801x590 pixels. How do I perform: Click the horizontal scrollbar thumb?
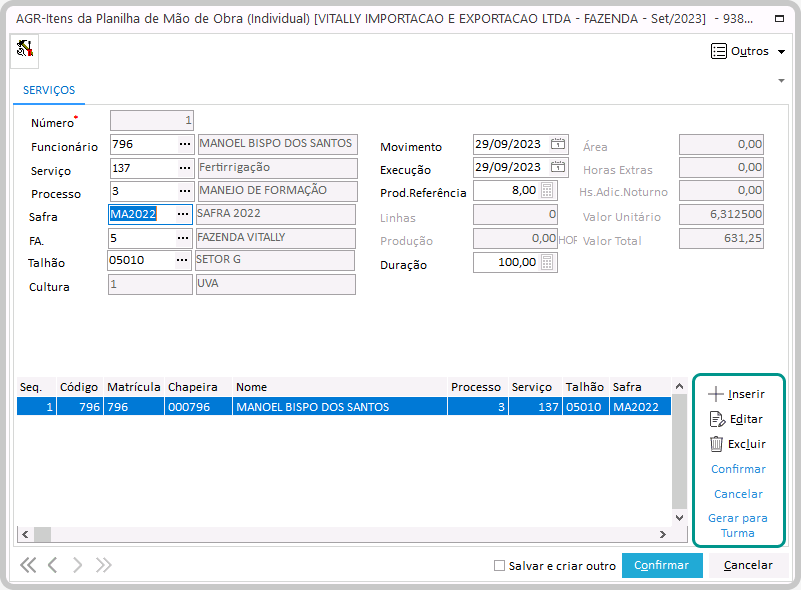pos(42,534)
